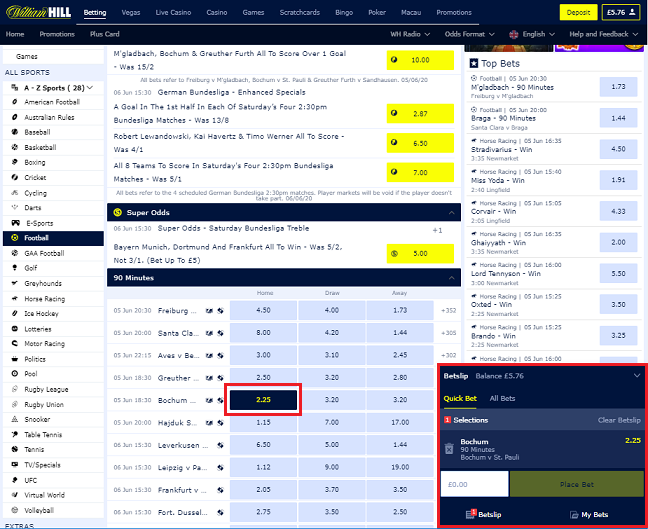This screenshot has height=529, width=648.
Task: Select Greuther away odds 2.80
Action: (400, 377)
